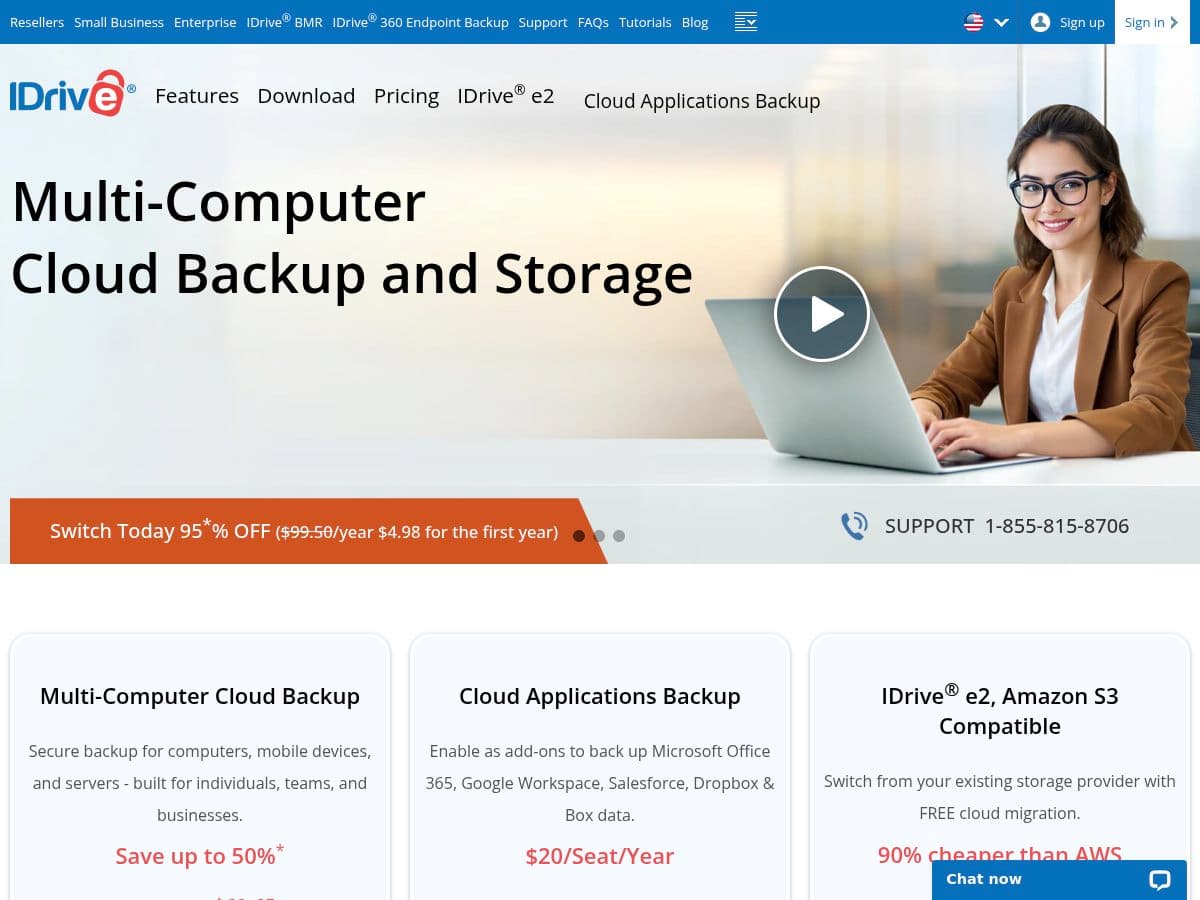Click the $20/Seat/Year price text
The width and height of the screenshot is (1200, 900).
click(x=600, y=856)
